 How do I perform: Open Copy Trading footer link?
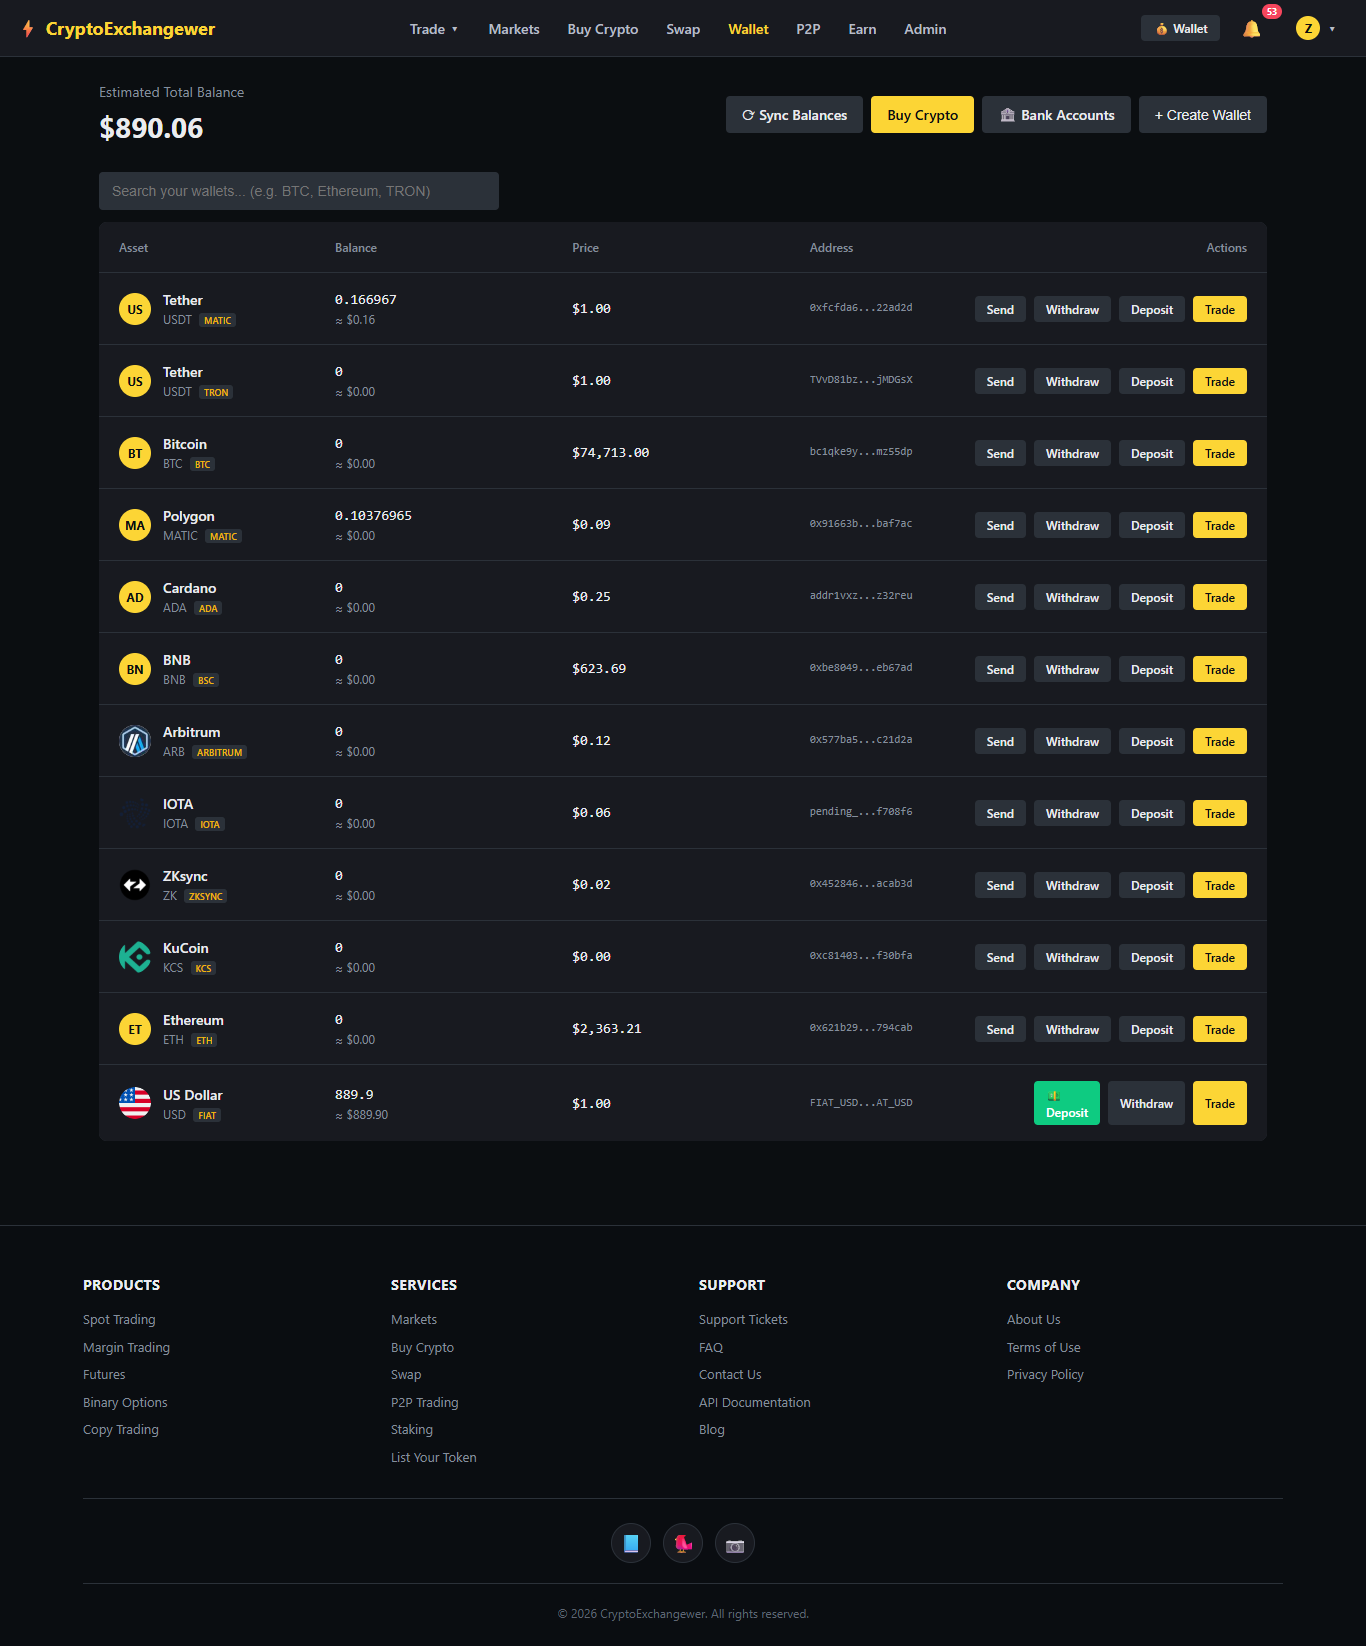click(121, 1430)
